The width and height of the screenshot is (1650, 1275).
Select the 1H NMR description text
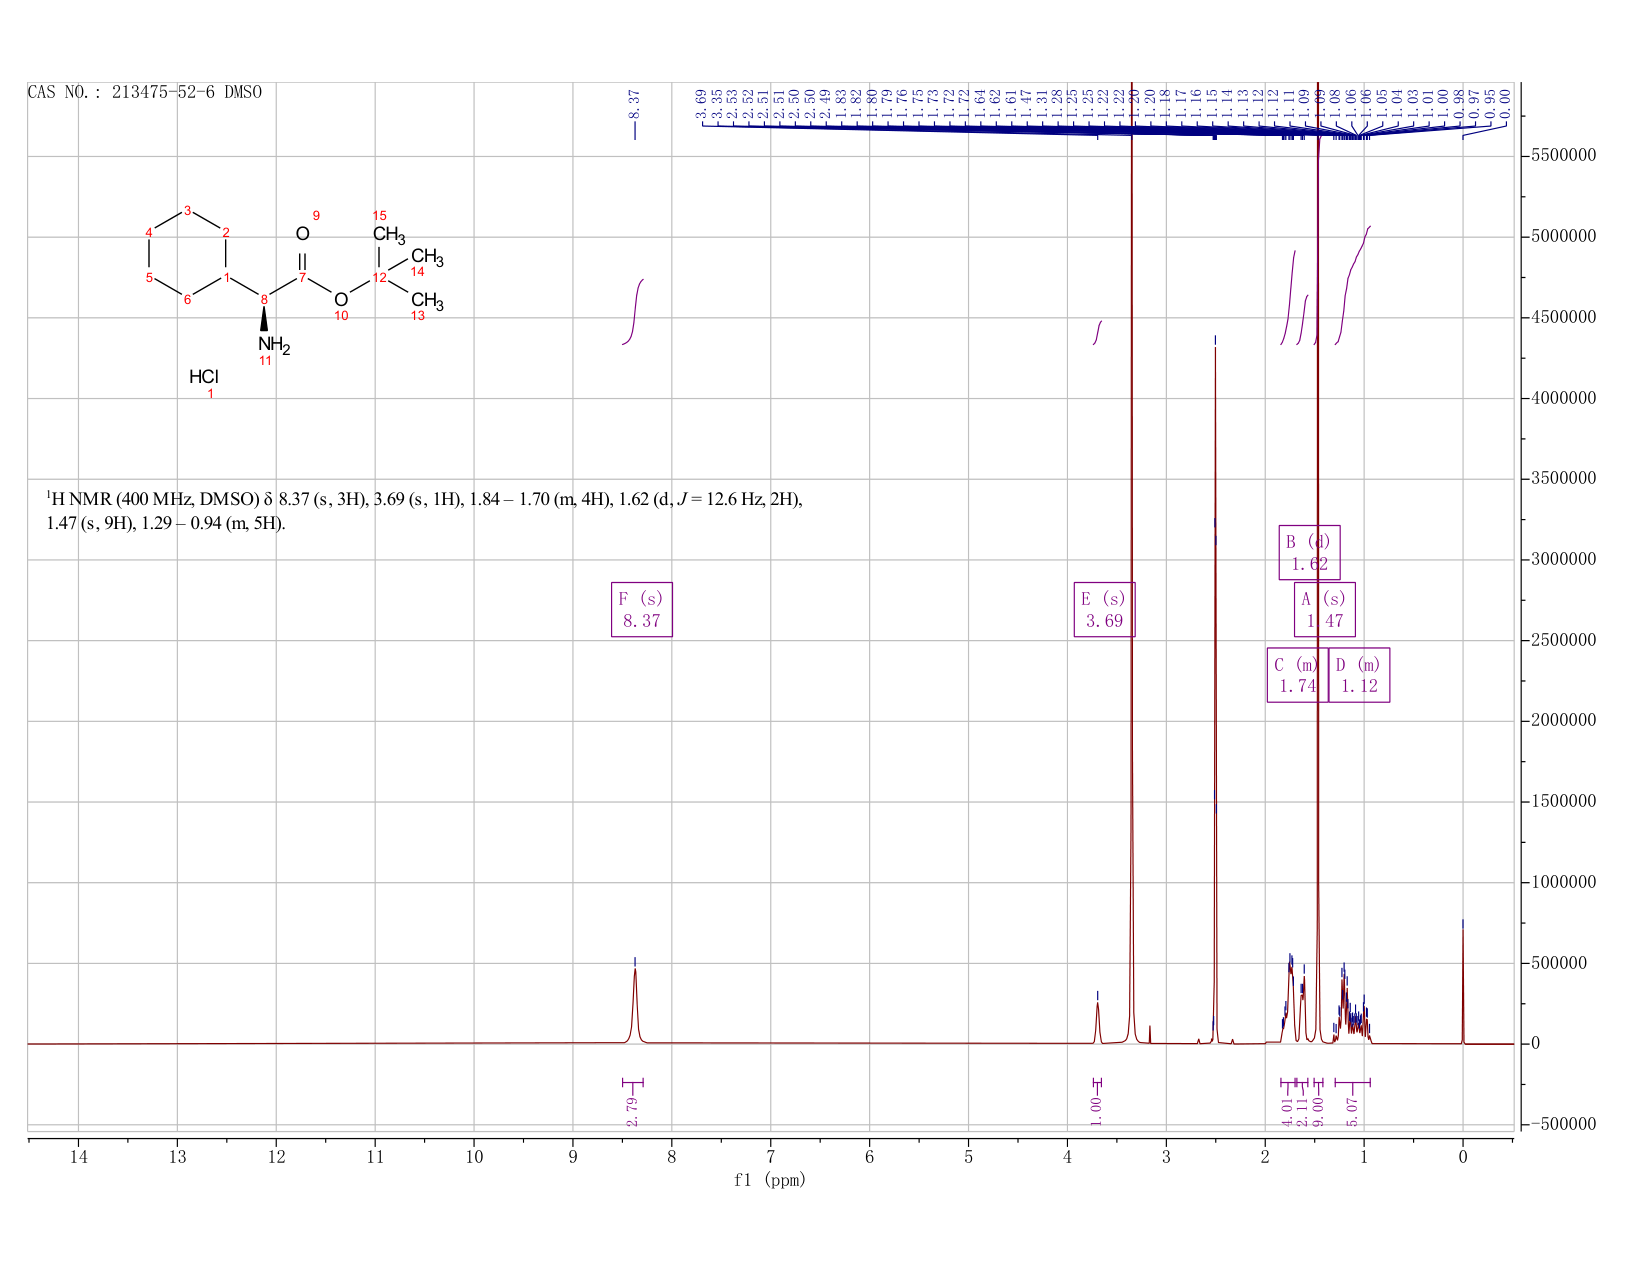click(x=425, y=511)
